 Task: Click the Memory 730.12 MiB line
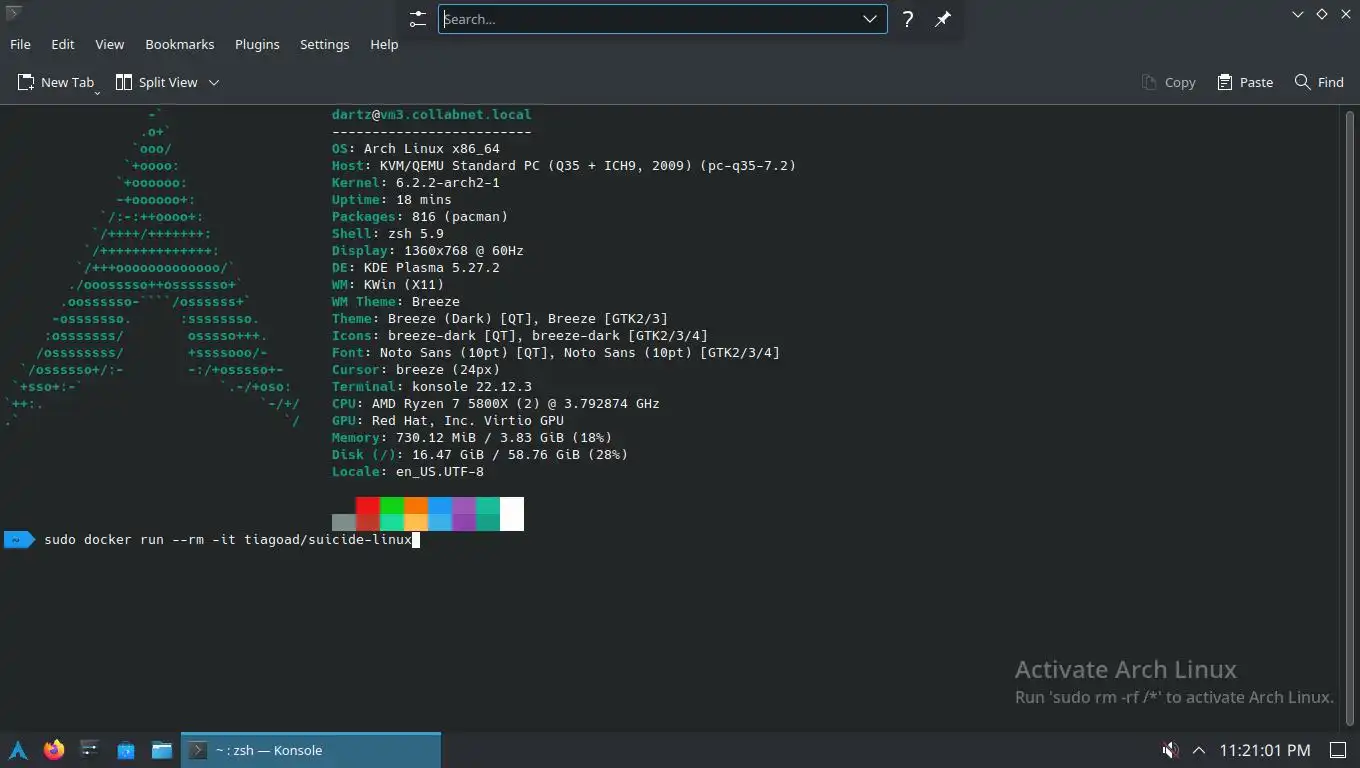[472, 437]
